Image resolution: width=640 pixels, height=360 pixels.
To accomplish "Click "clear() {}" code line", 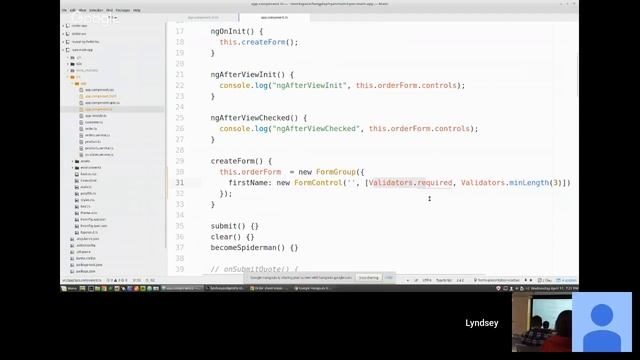I will pos(232,237).
